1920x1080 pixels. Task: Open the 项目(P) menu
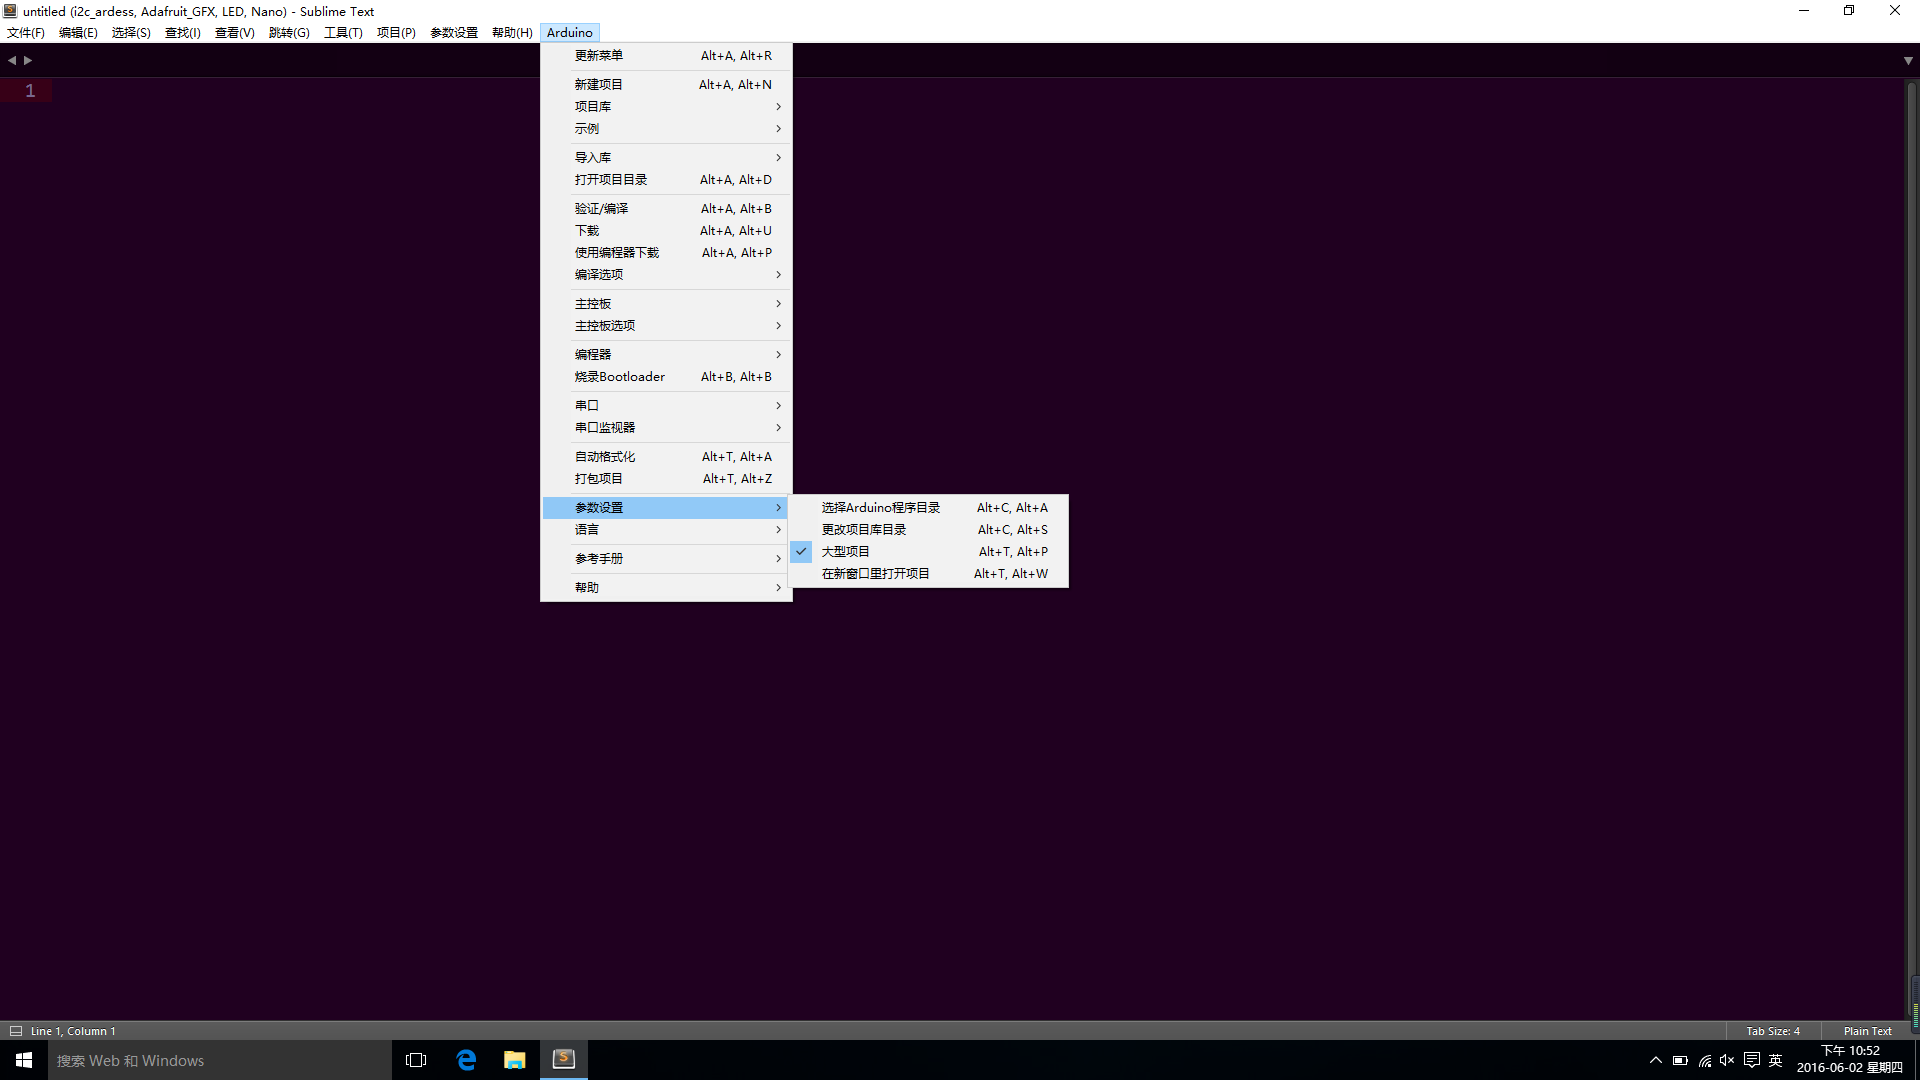[x=396, y=33]
